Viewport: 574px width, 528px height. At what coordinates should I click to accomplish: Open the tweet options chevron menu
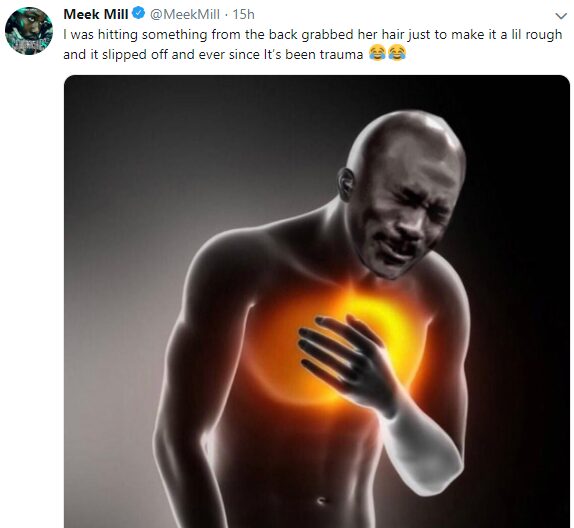pyautogui.click(x=561, y=16)
